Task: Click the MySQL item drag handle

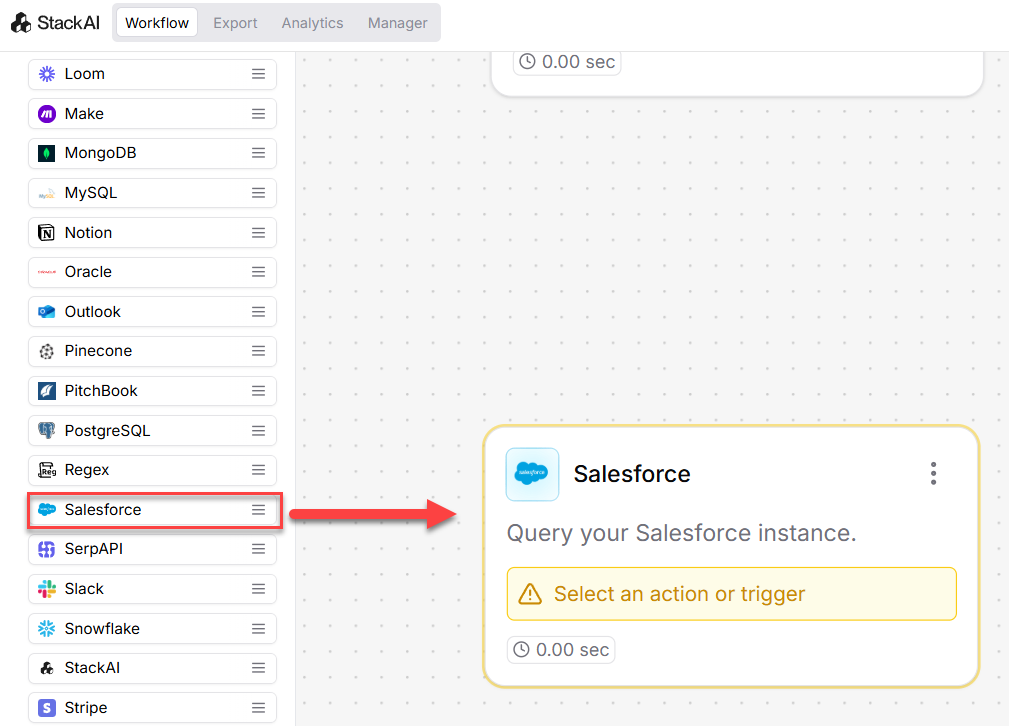Action: point(258,193)
